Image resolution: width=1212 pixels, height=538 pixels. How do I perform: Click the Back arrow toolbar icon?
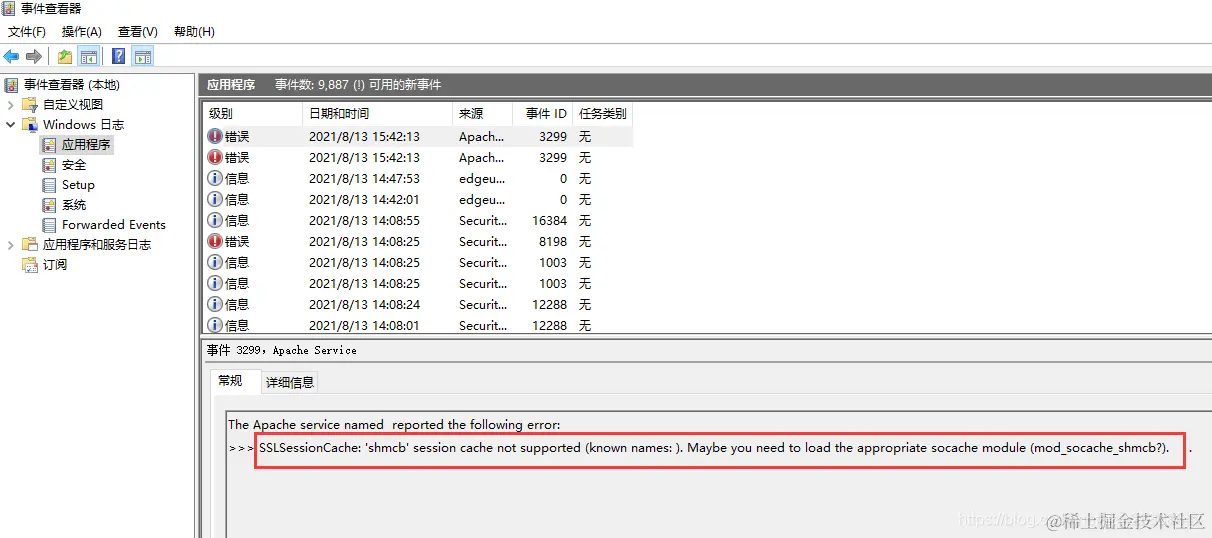pyautogui.click(x=12, y=57)
